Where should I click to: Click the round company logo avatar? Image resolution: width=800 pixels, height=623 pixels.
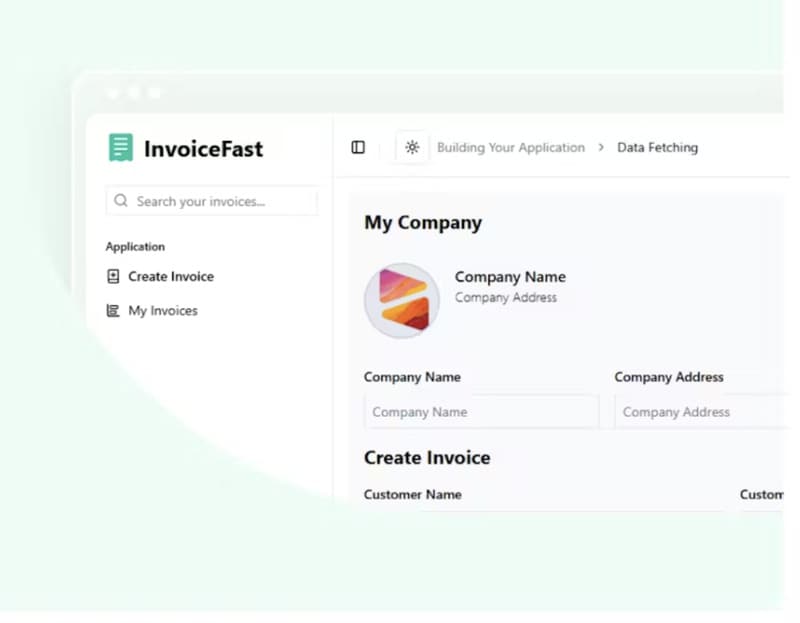point(401,300)
